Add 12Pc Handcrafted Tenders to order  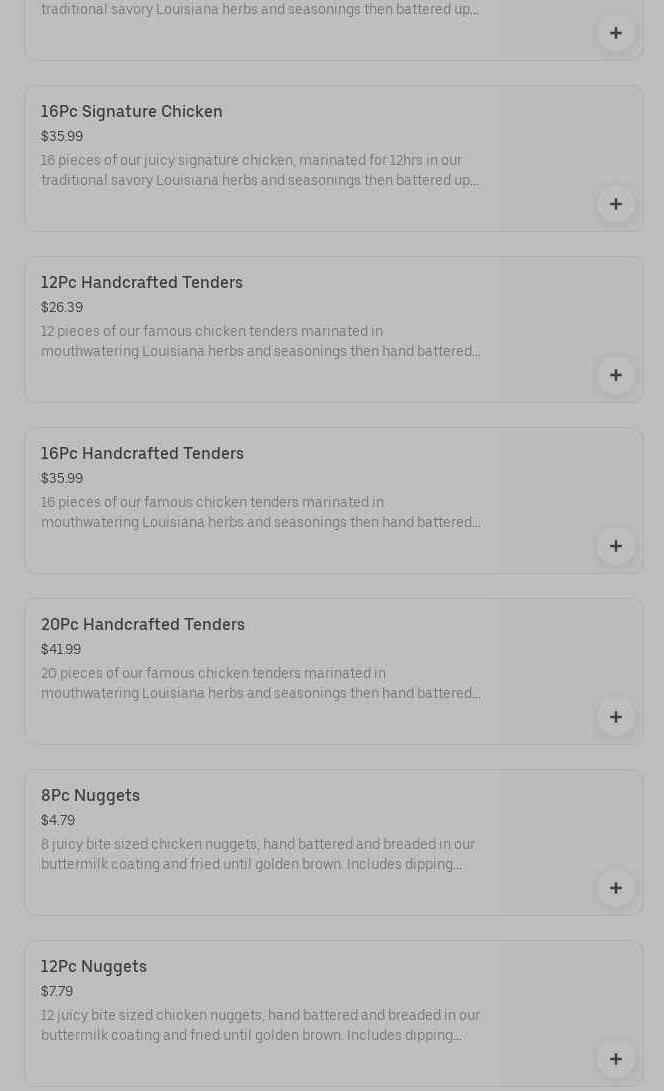pos(615,375)
